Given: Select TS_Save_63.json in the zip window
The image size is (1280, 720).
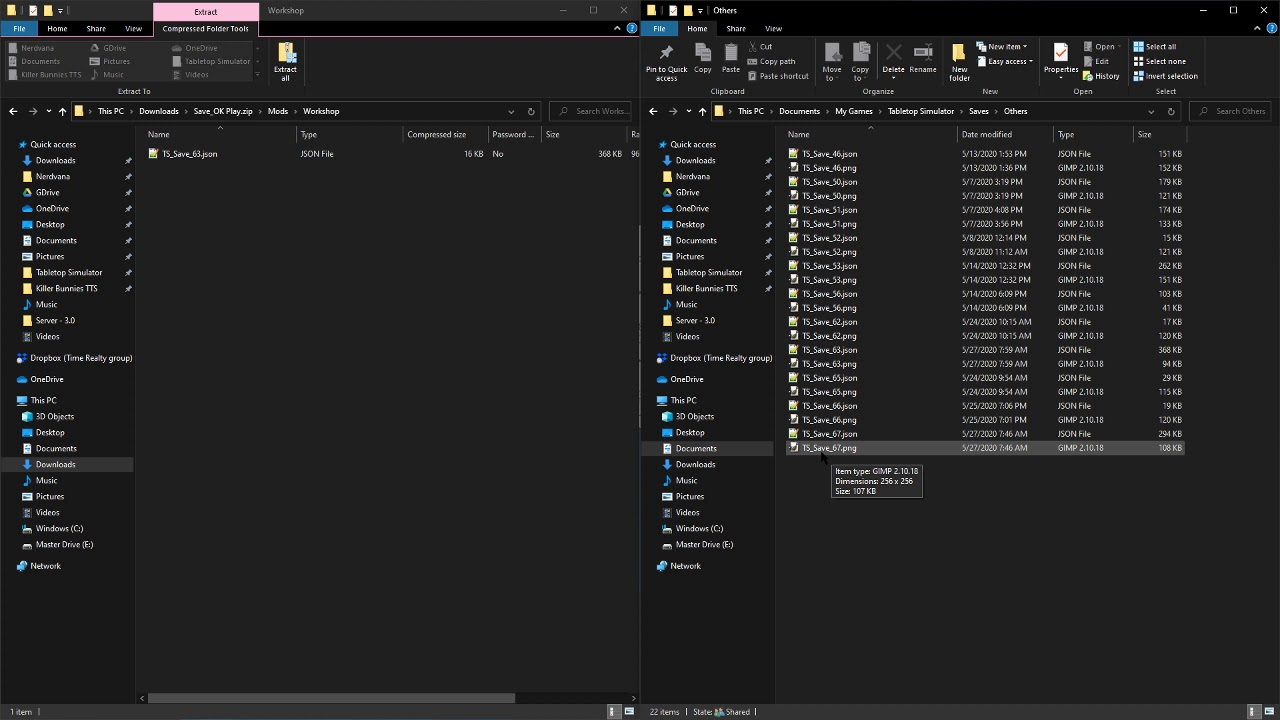Looking at the screenshot, I should (x=190, y=154).
